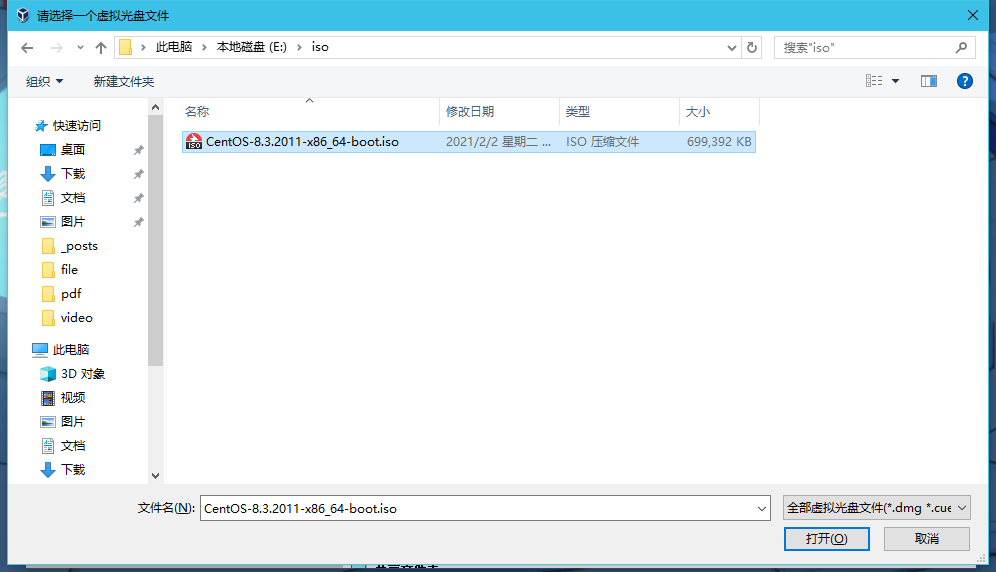
Task: Click the ISO file icon of the CentOS image
Action: (194, 142)
